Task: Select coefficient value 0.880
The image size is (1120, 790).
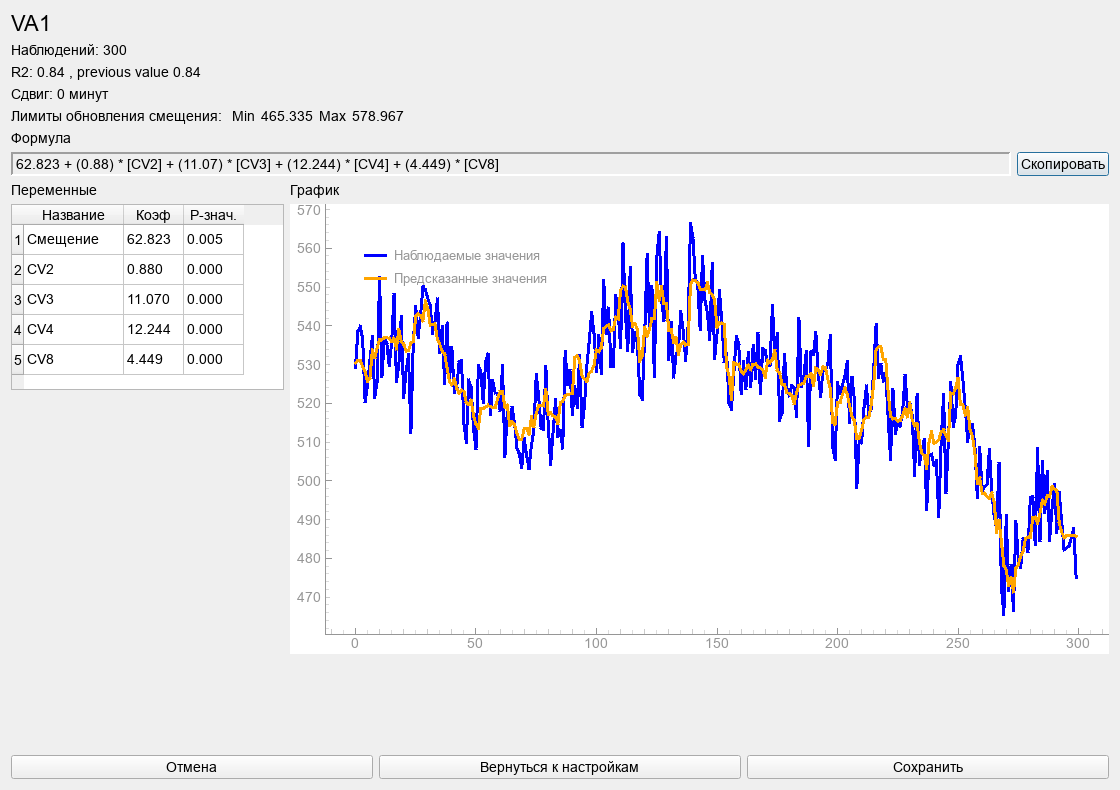Action: (x=154, y=269)
